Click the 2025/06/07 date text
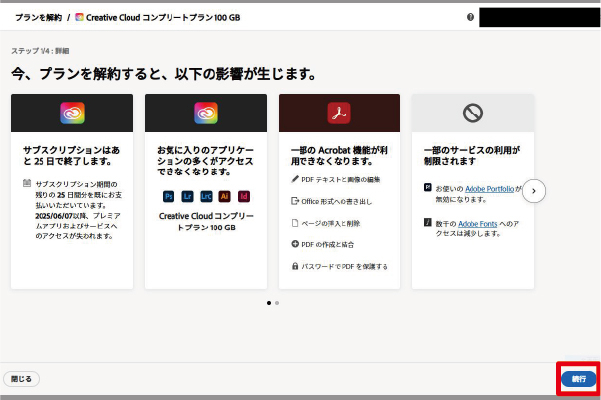Viewport: 601px width, 400px height. pos(54,216)
